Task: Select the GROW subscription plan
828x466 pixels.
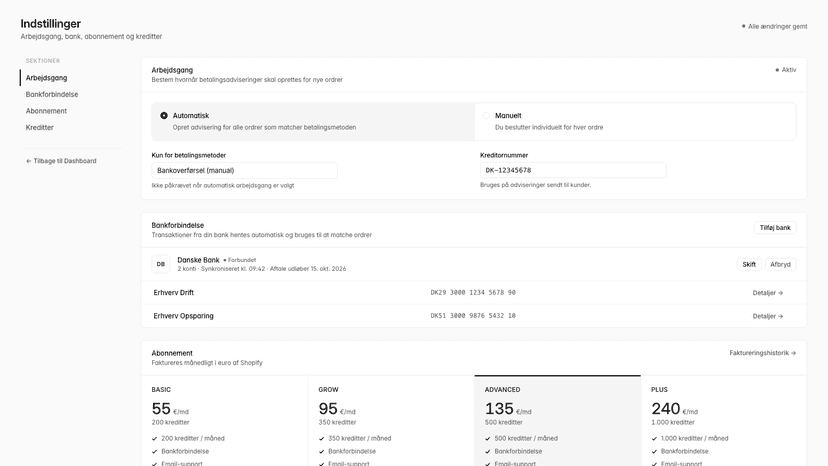Action: (391, 421)
